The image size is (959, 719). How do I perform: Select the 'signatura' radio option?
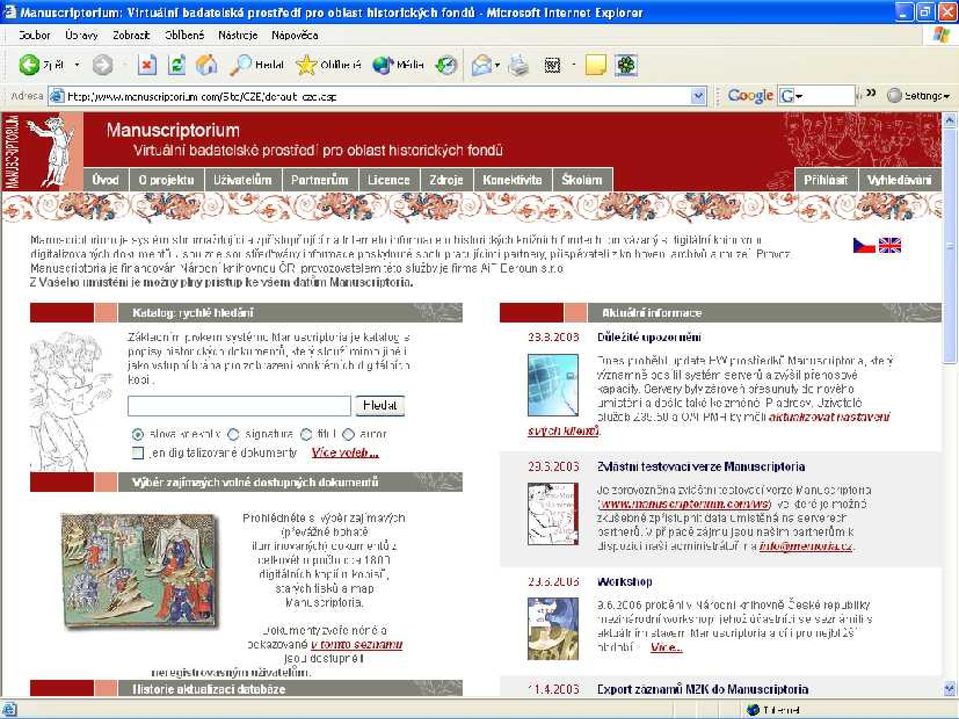(233, 434)
